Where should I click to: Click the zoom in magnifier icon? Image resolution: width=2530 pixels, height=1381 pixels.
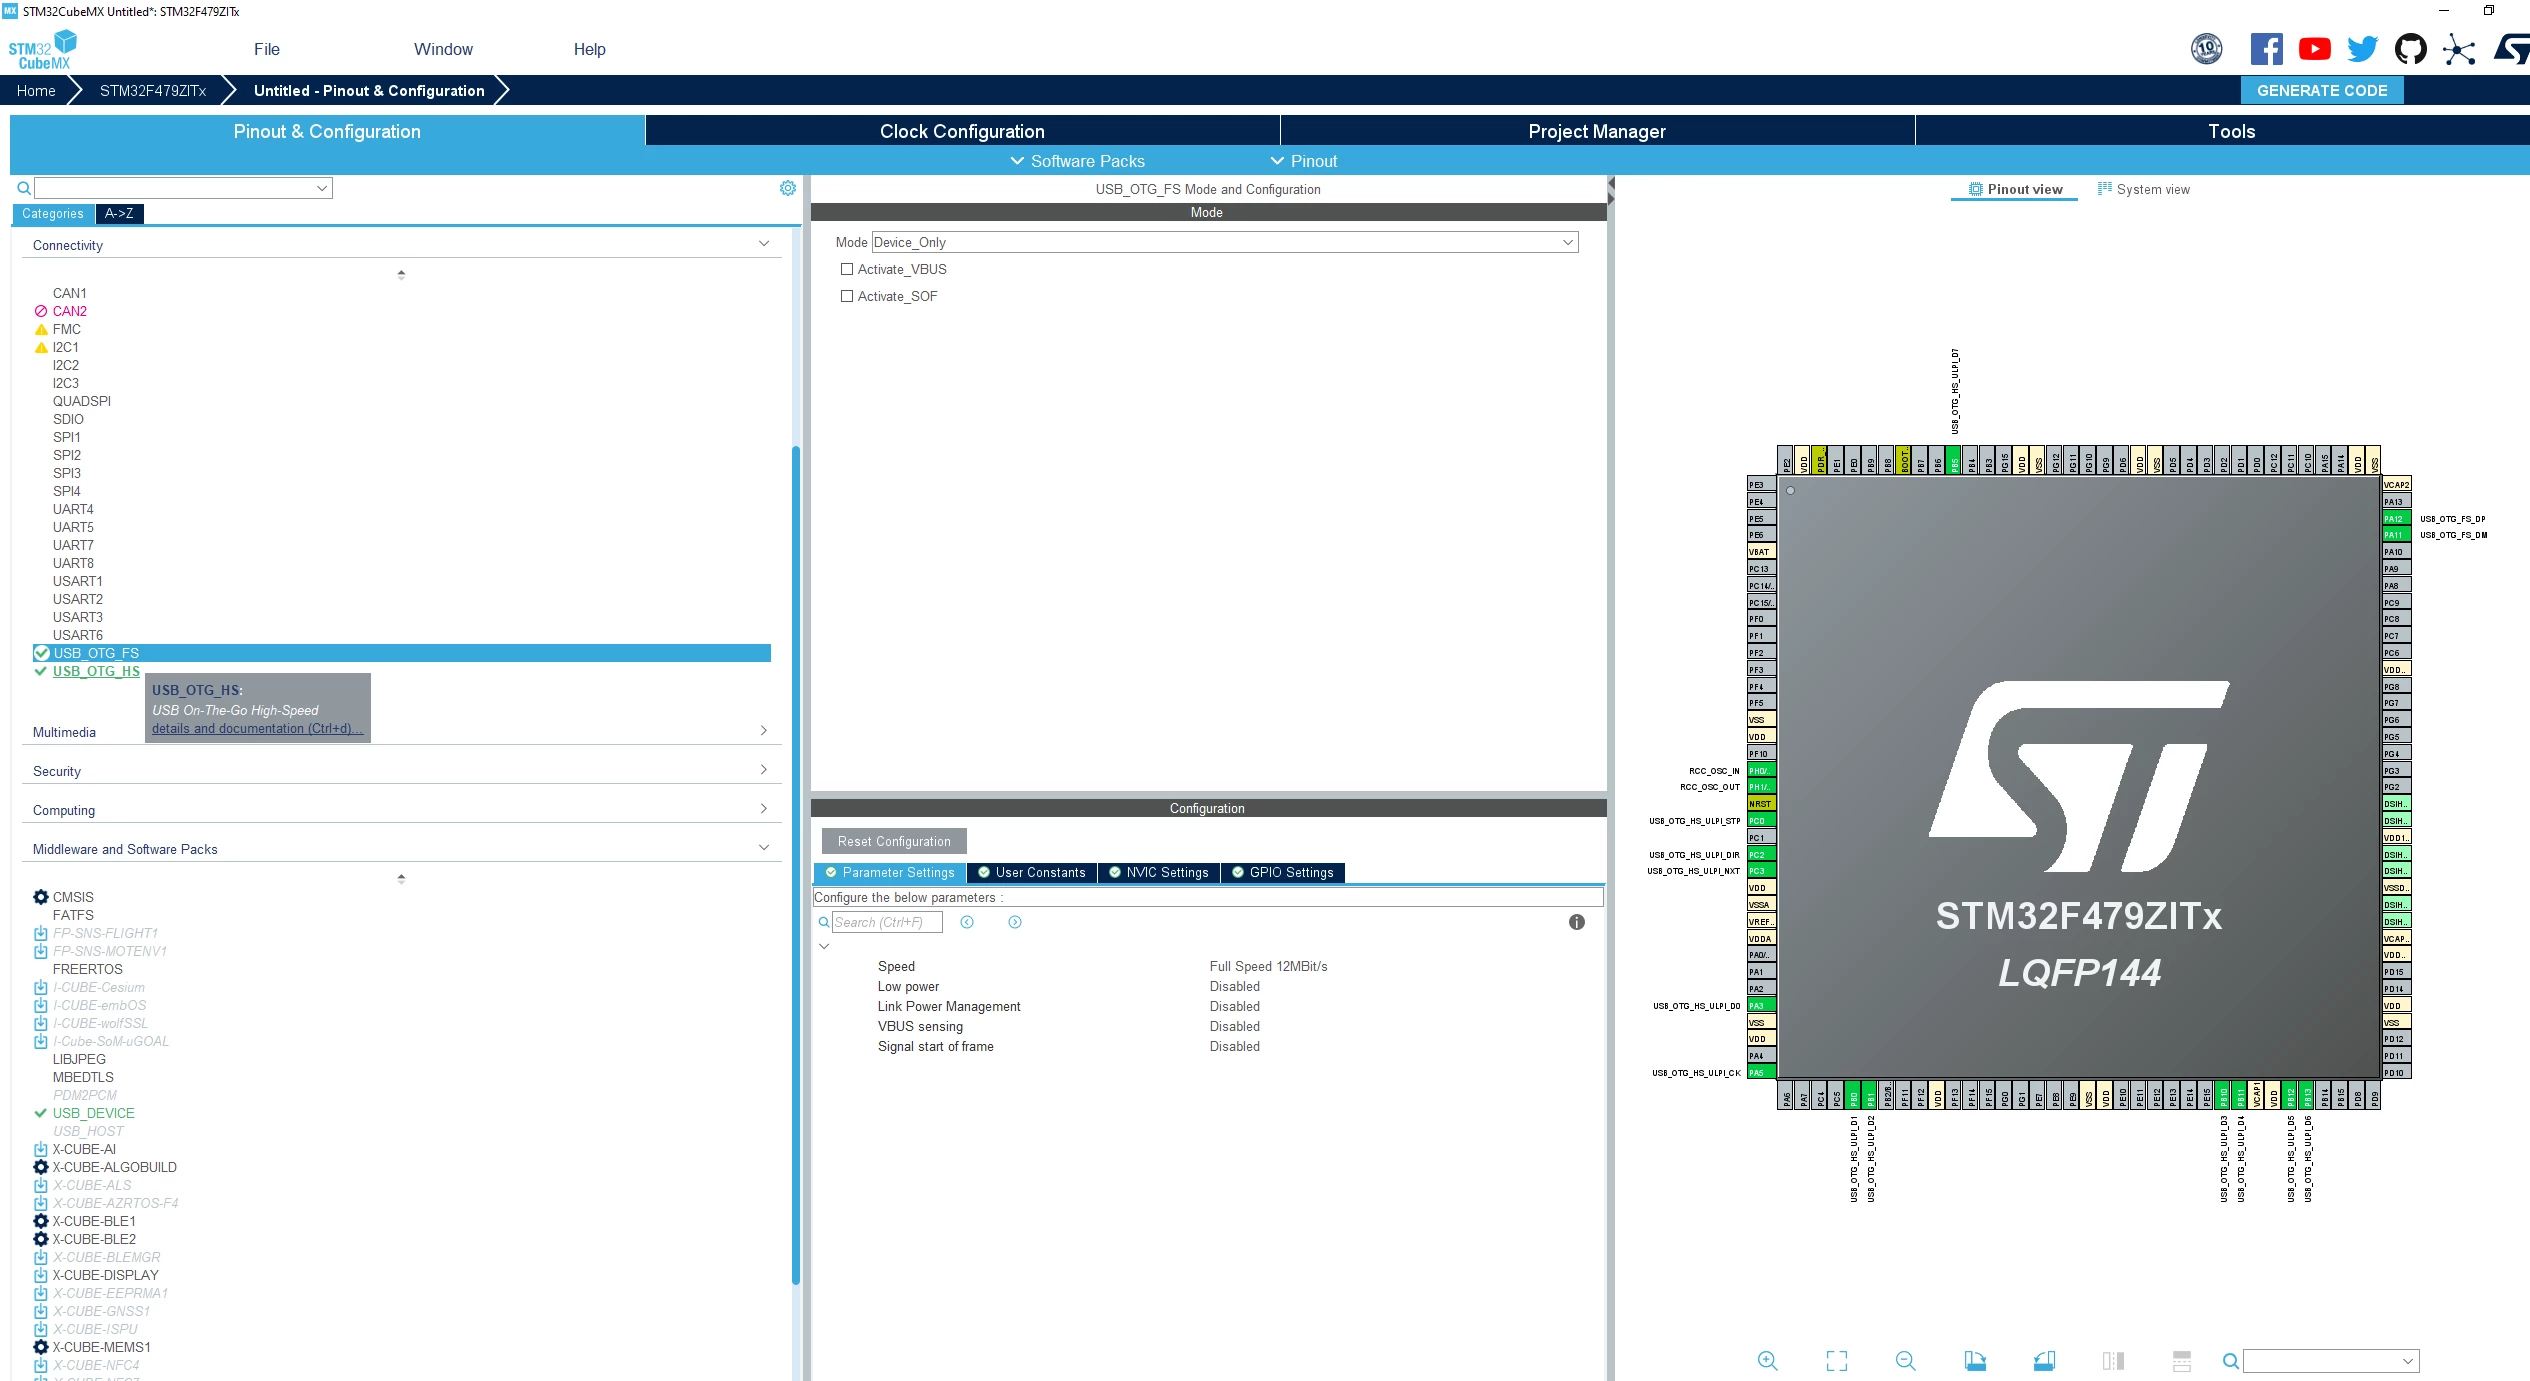point(1767,1360)
